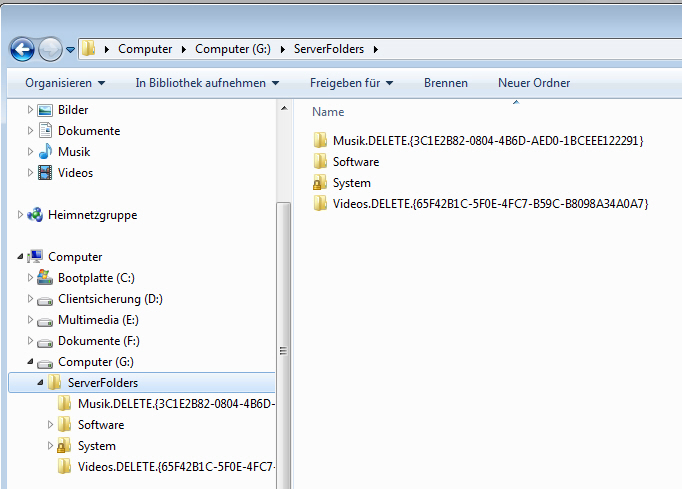Open the Freigeben für menu

point(351,83)
